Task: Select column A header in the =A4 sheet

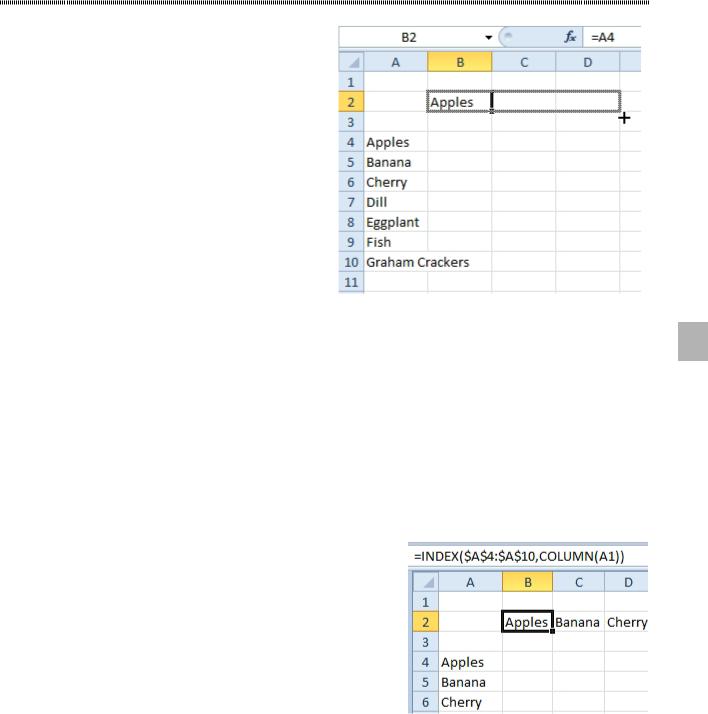Action: (396, 62)
